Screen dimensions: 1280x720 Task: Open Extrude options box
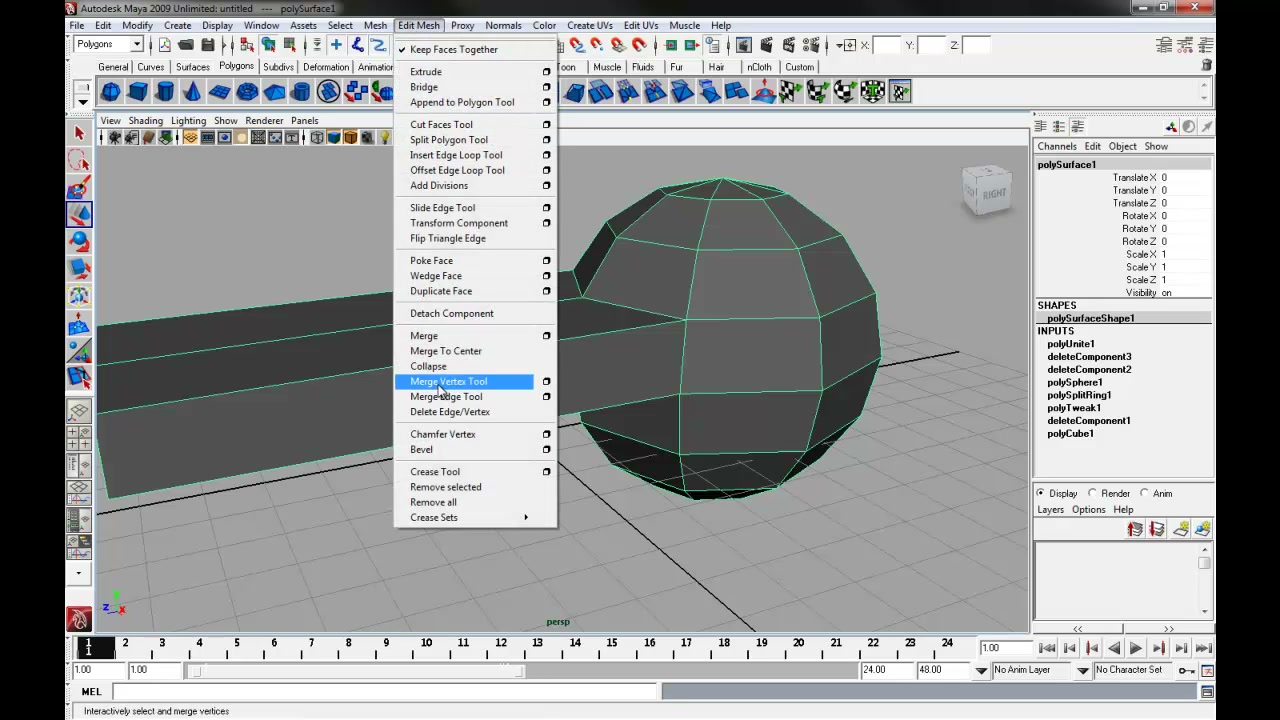pos(546,72)
